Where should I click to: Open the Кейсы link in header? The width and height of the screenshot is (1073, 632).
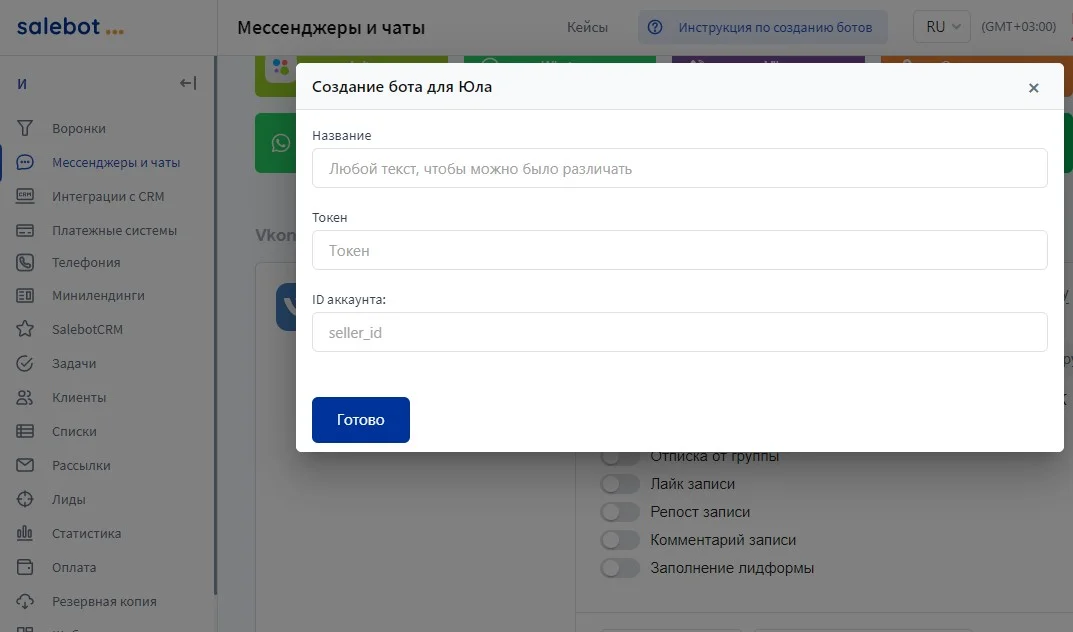point(587,27)
